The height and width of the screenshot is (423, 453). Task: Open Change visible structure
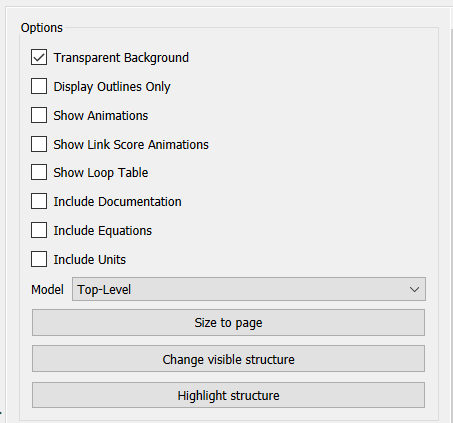point(228,359)
